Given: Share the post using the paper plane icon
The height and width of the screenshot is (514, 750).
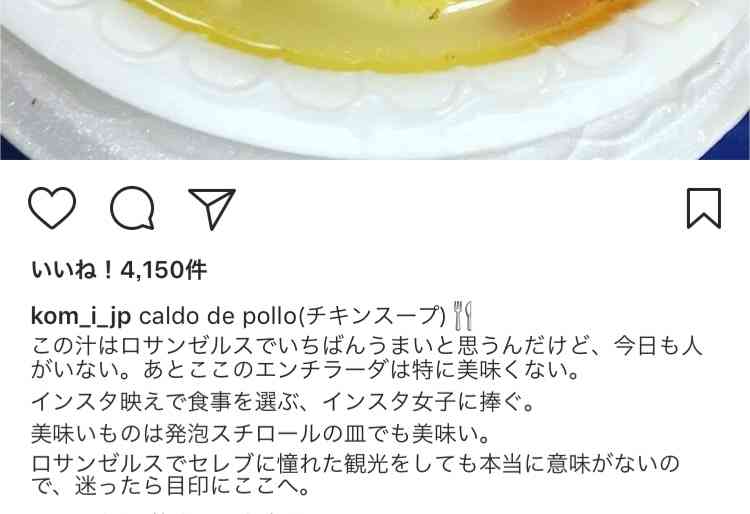Looking at the screenshot, I should point(212,209).
